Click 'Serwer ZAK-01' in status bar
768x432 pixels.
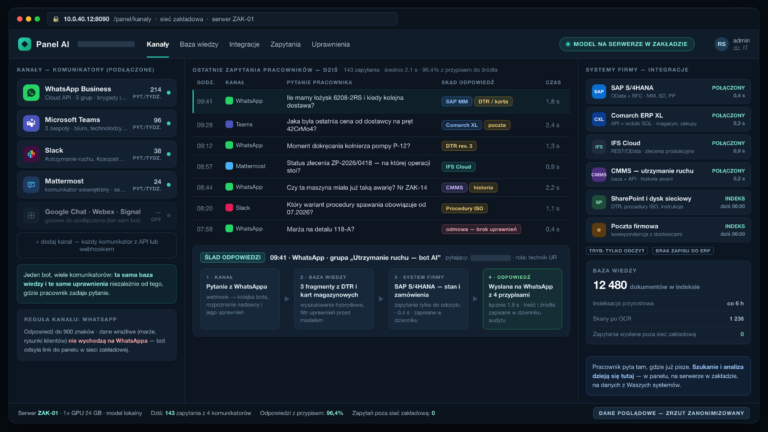coord(38,413)
